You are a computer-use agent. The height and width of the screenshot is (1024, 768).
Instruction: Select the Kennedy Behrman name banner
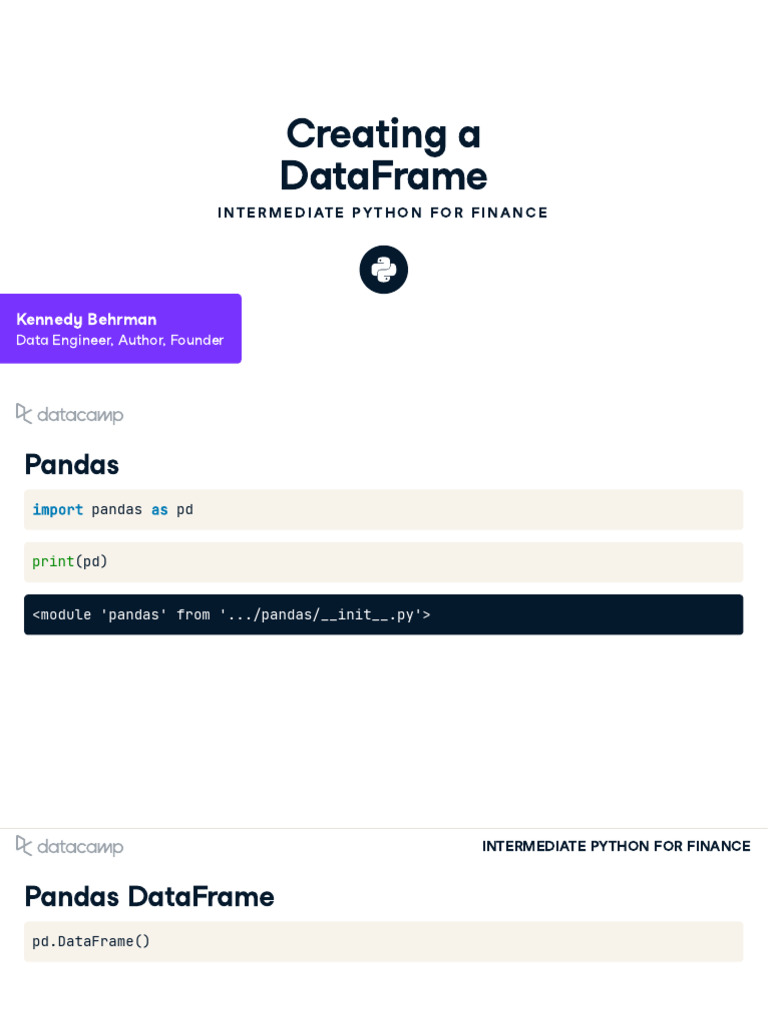(x=121, y=328)
